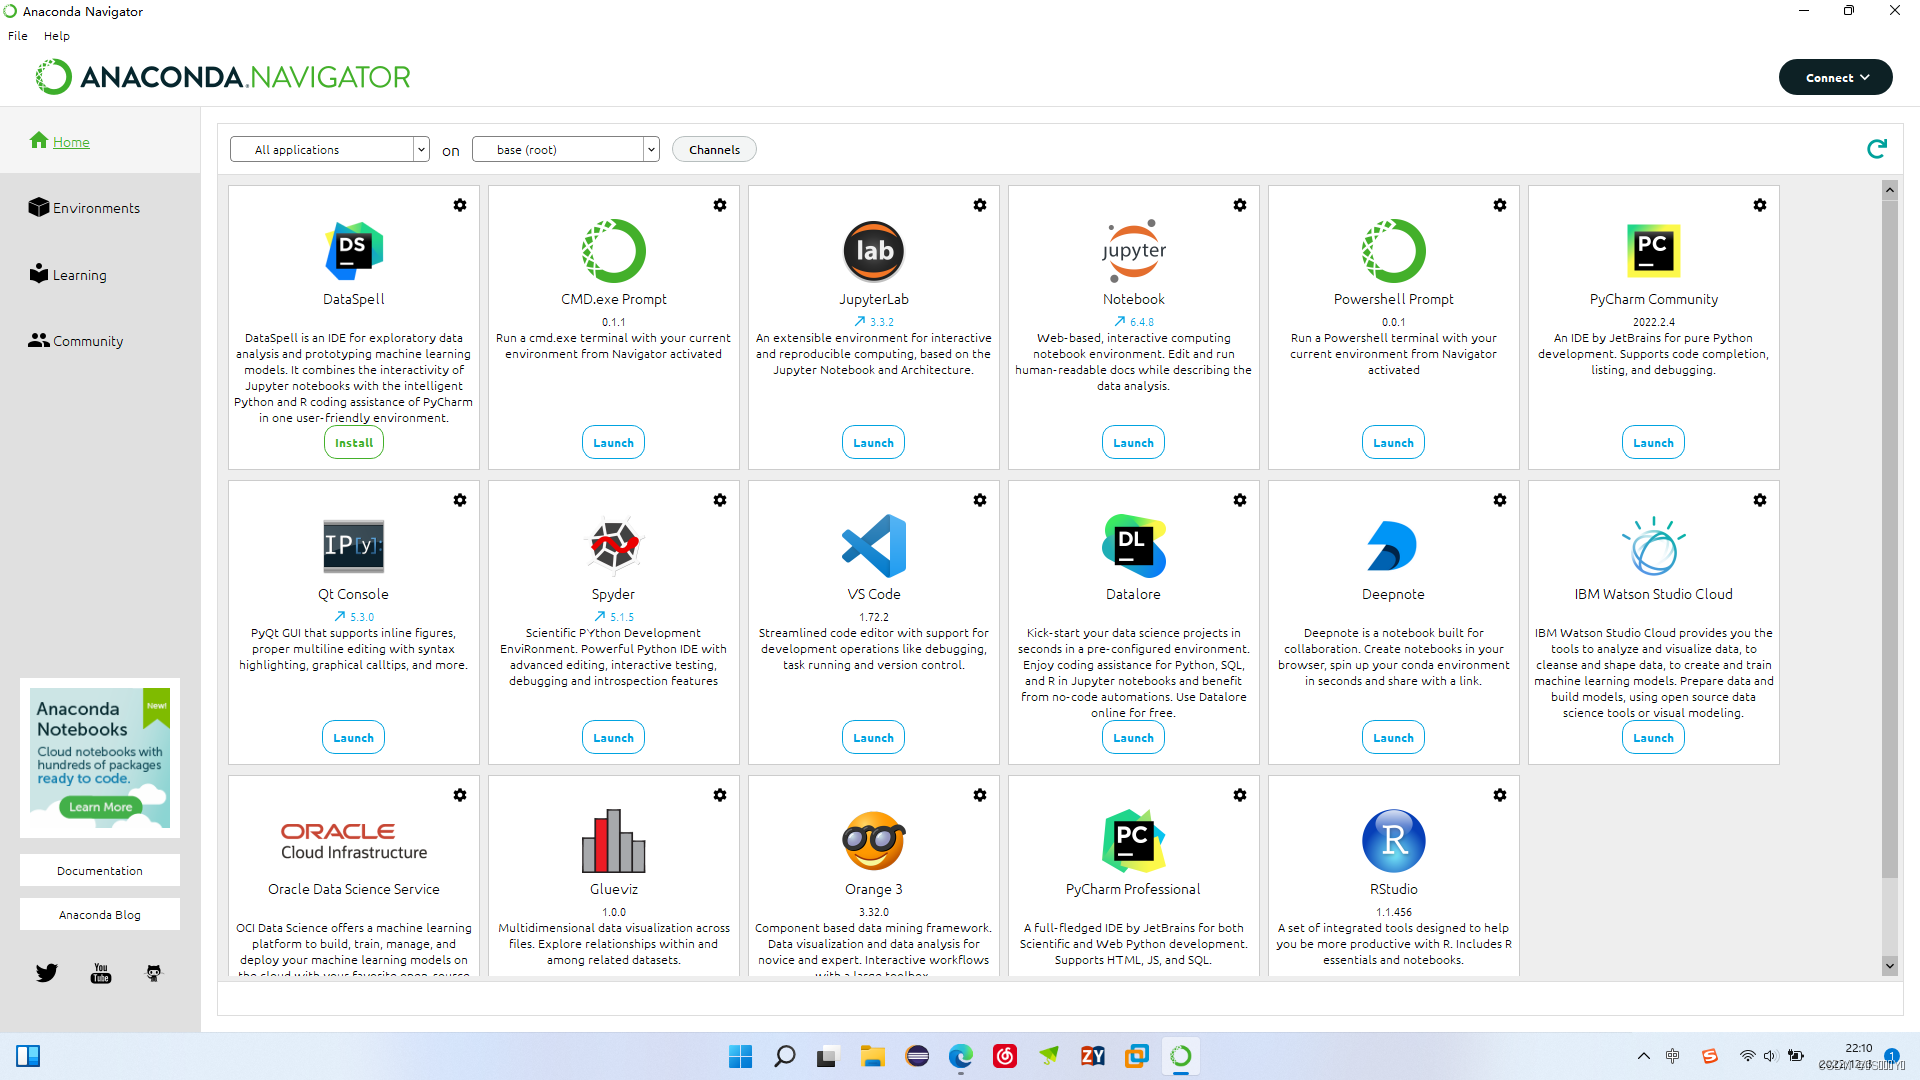This screenshot has width=1920, height=1080.
Task: Open the Help menu
Action: [x=57, y=36]
